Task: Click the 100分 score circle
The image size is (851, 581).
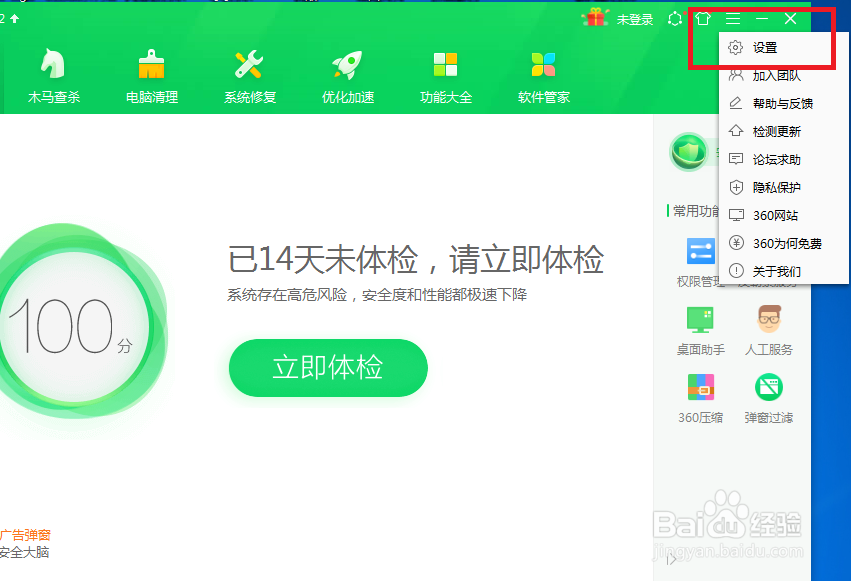Action: coord(74,326)
